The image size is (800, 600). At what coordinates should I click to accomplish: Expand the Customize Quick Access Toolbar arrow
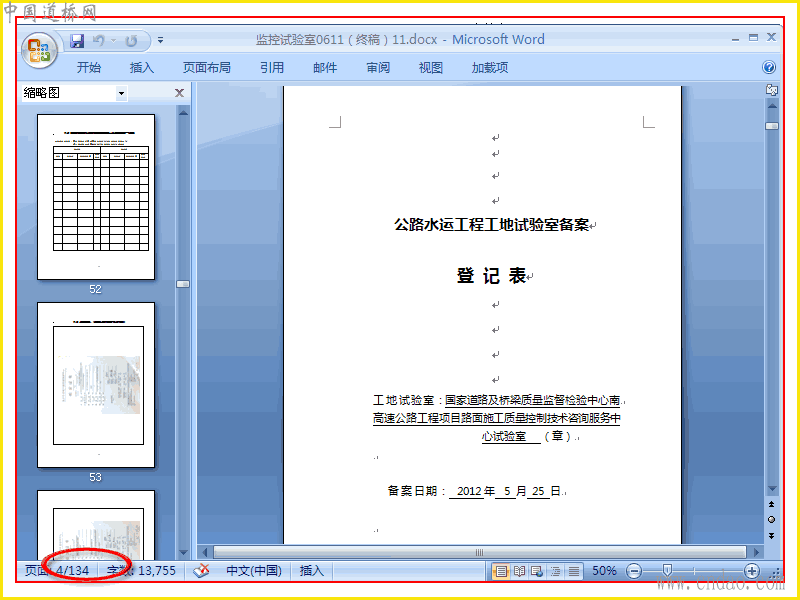(x=160, y=40)
